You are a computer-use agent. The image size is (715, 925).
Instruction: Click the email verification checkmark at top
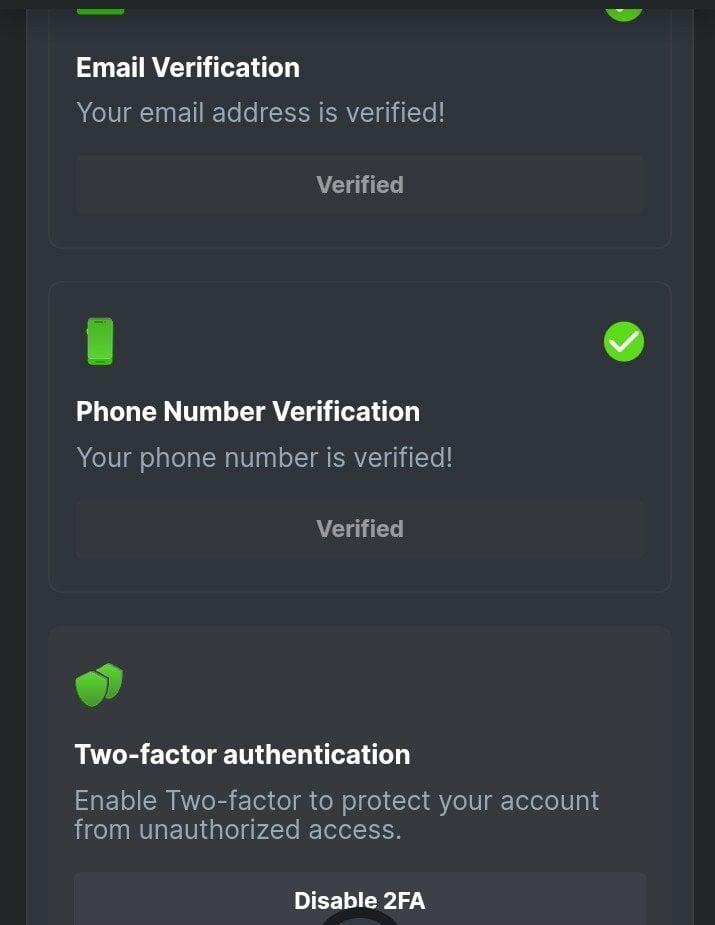point(624,9)
